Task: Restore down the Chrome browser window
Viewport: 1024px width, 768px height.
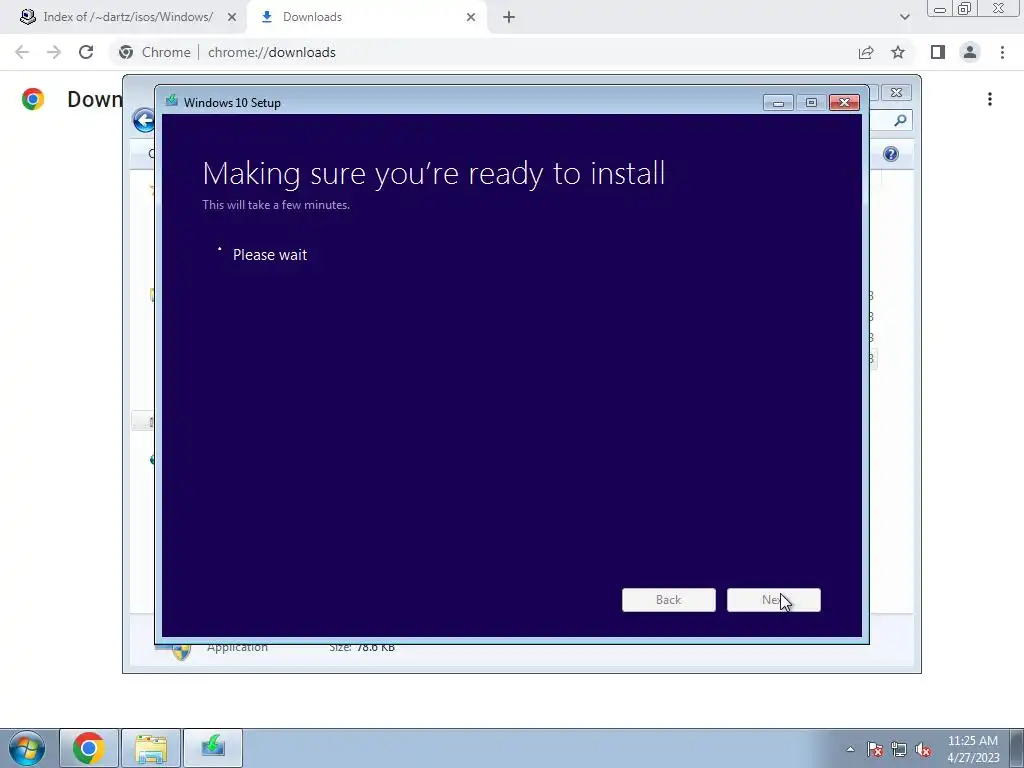Action: (x=965, y=9)
